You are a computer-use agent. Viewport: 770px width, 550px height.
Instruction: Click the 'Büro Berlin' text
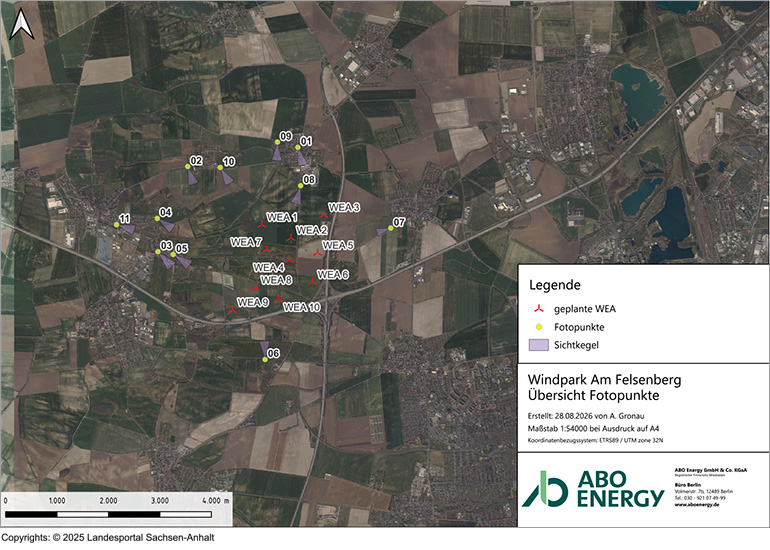coord(688,485)
